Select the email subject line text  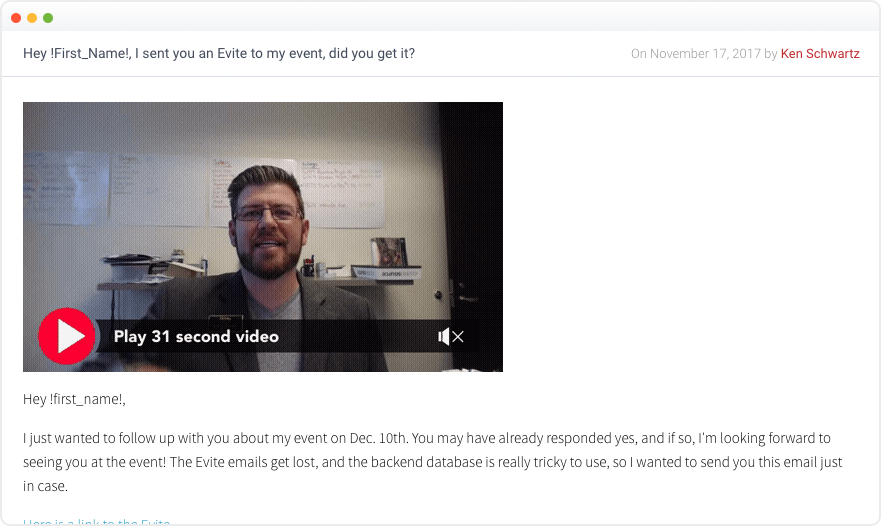(x=219, y=53)
